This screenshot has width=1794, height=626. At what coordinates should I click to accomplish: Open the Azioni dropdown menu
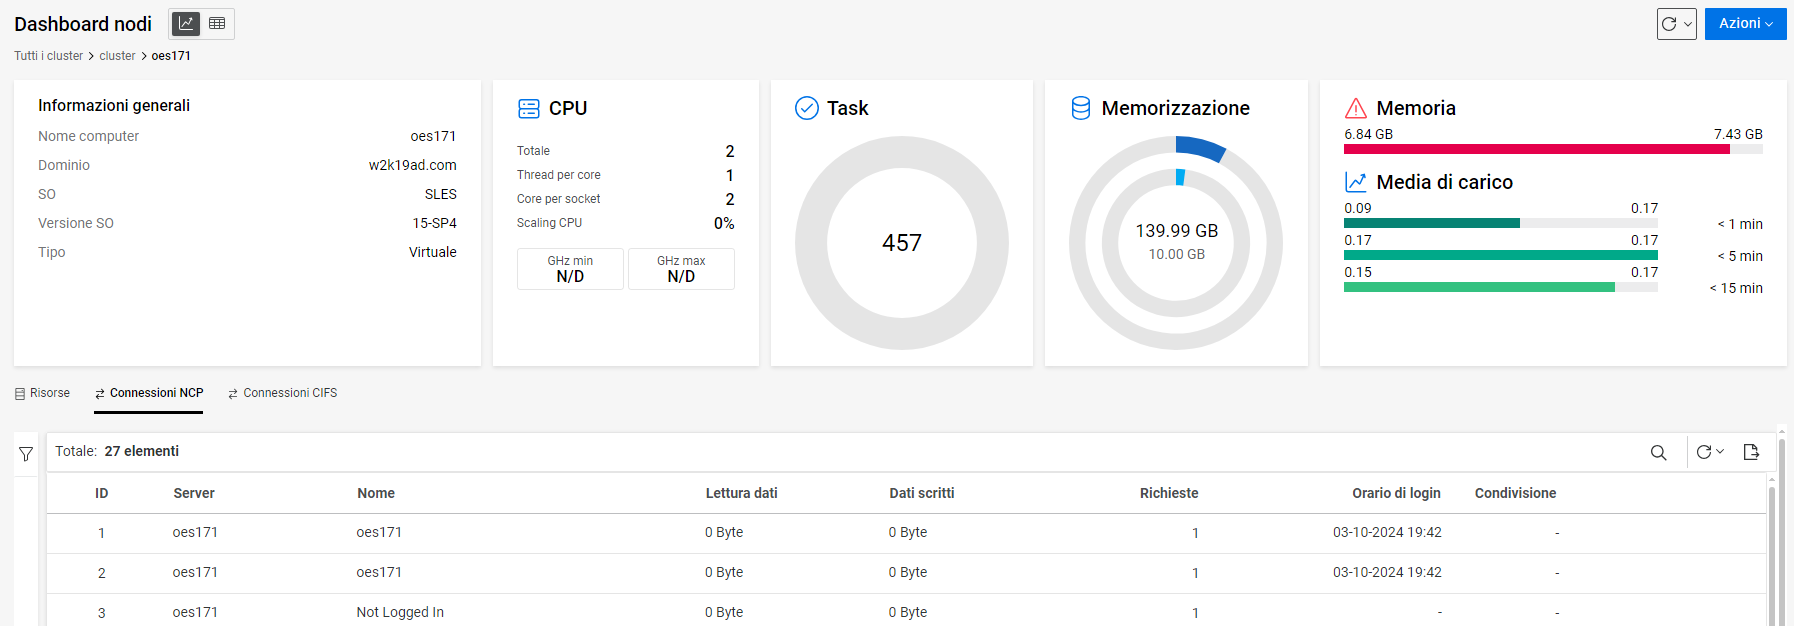pyautogui.click(x=1745, y=24)
